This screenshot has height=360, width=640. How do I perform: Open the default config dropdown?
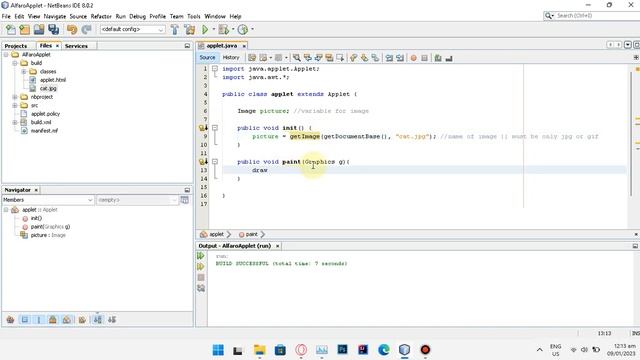(132, 29)
